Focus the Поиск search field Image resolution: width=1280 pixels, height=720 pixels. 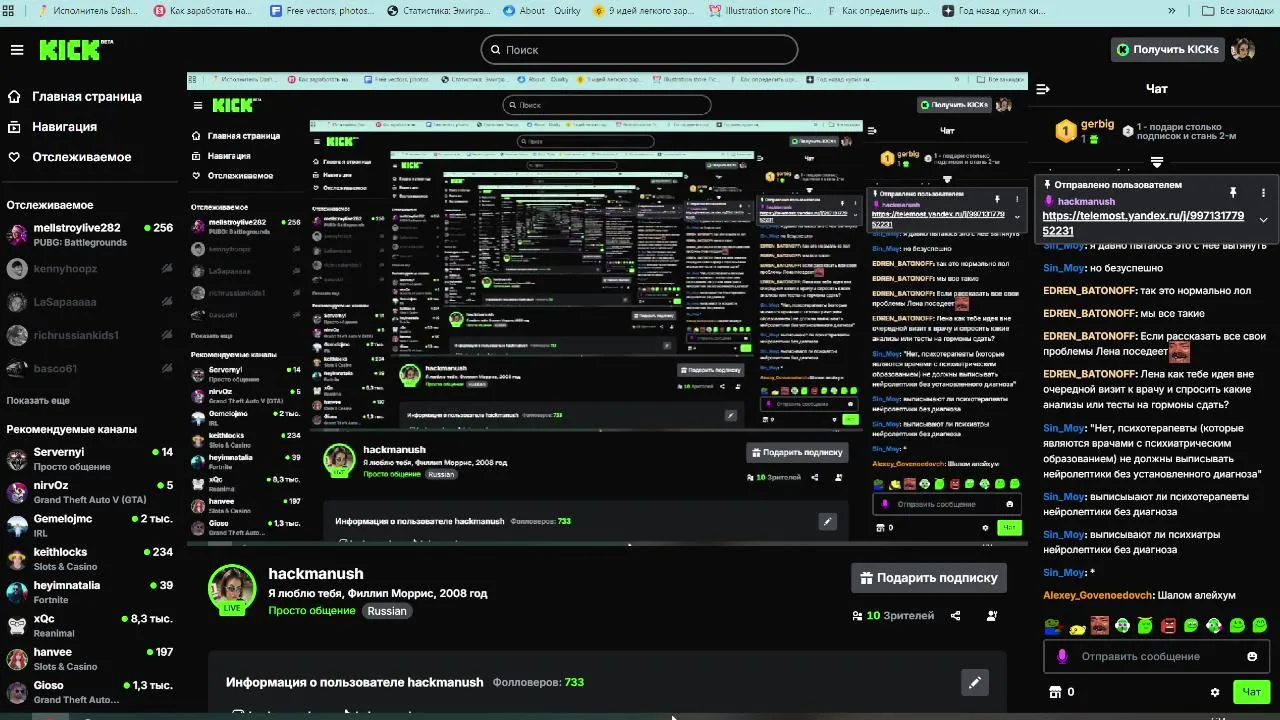(639, 49)
